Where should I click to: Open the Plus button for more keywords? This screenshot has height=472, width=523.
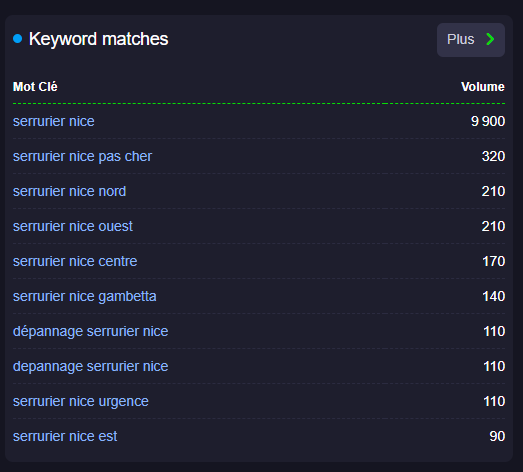[x=471, y=40]
